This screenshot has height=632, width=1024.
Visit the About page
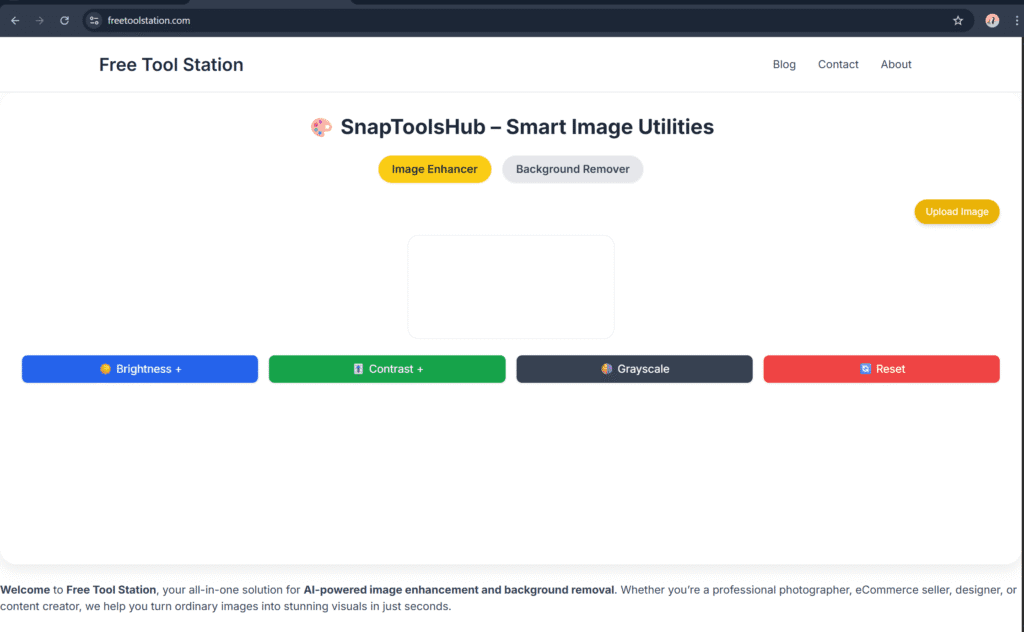coord(896,64)
